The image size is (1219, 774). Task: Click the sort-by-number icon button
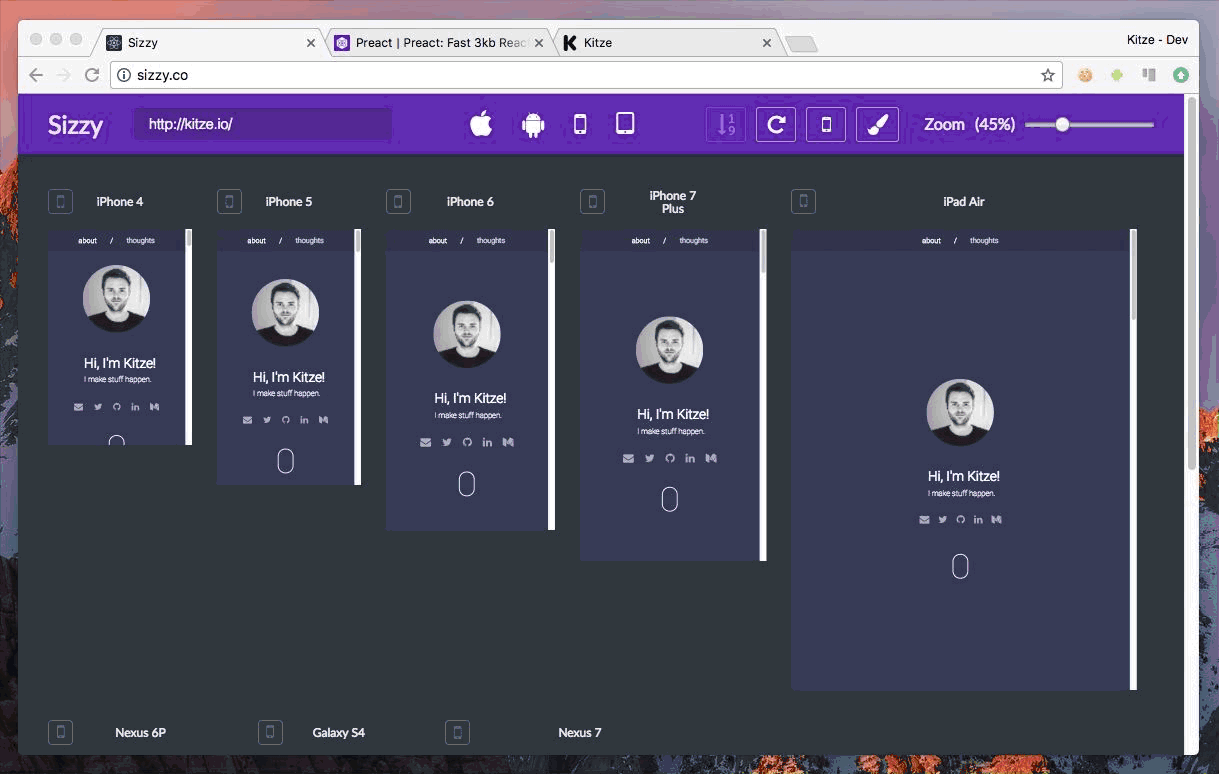click(726, 125)
